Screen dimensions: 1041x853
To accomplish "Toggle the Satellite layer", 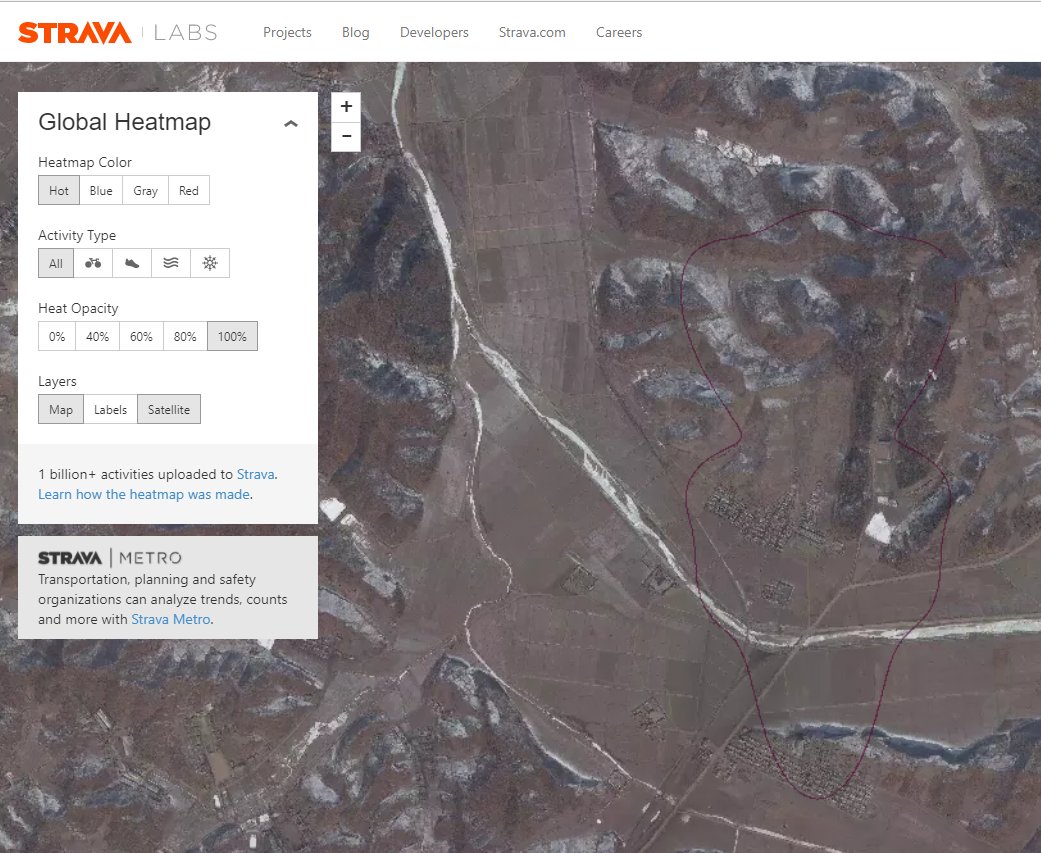I will coord(169,409).
